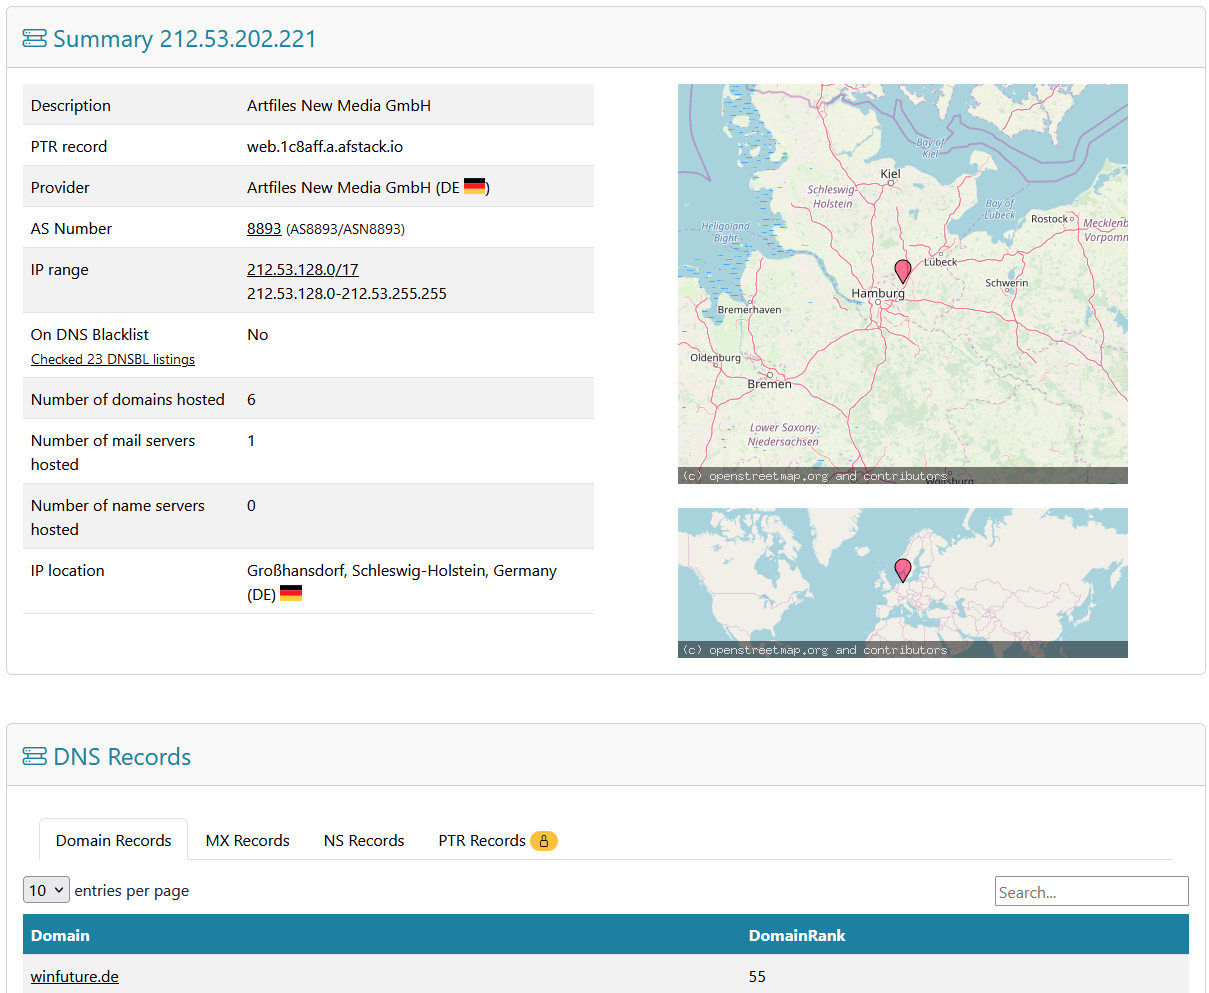
Task: Open the AS number 8893 link
Action: pos(264,229)
